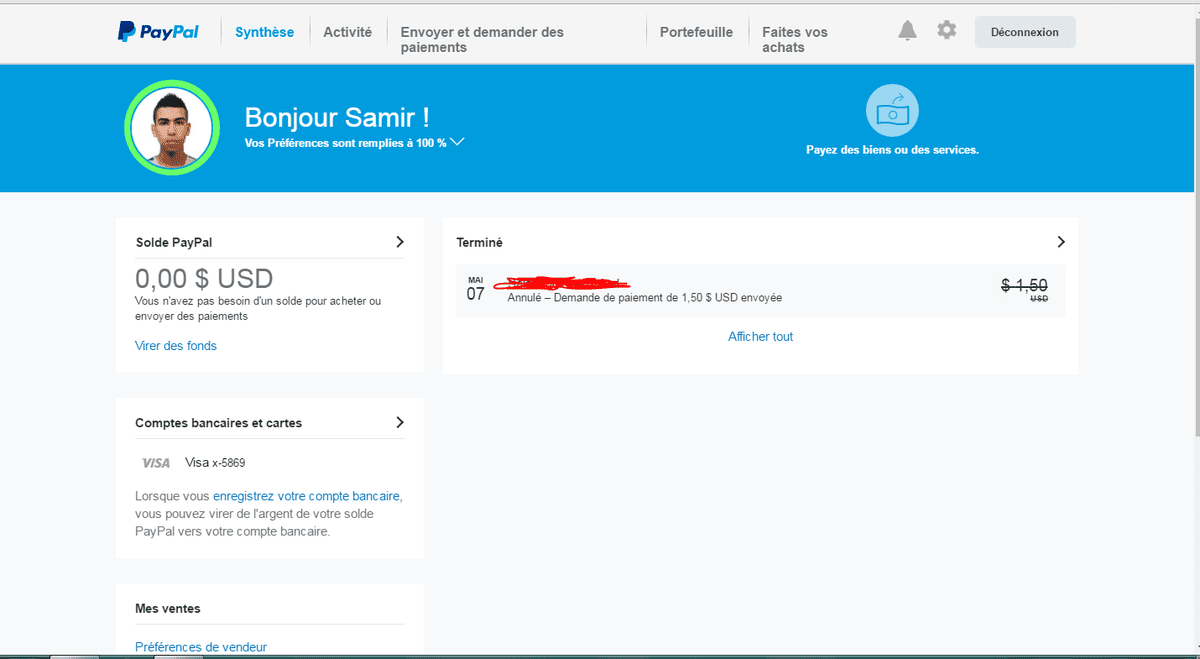Go to the Synthèse tab
Screen dimensions: 1200x659
pos(265,32)
